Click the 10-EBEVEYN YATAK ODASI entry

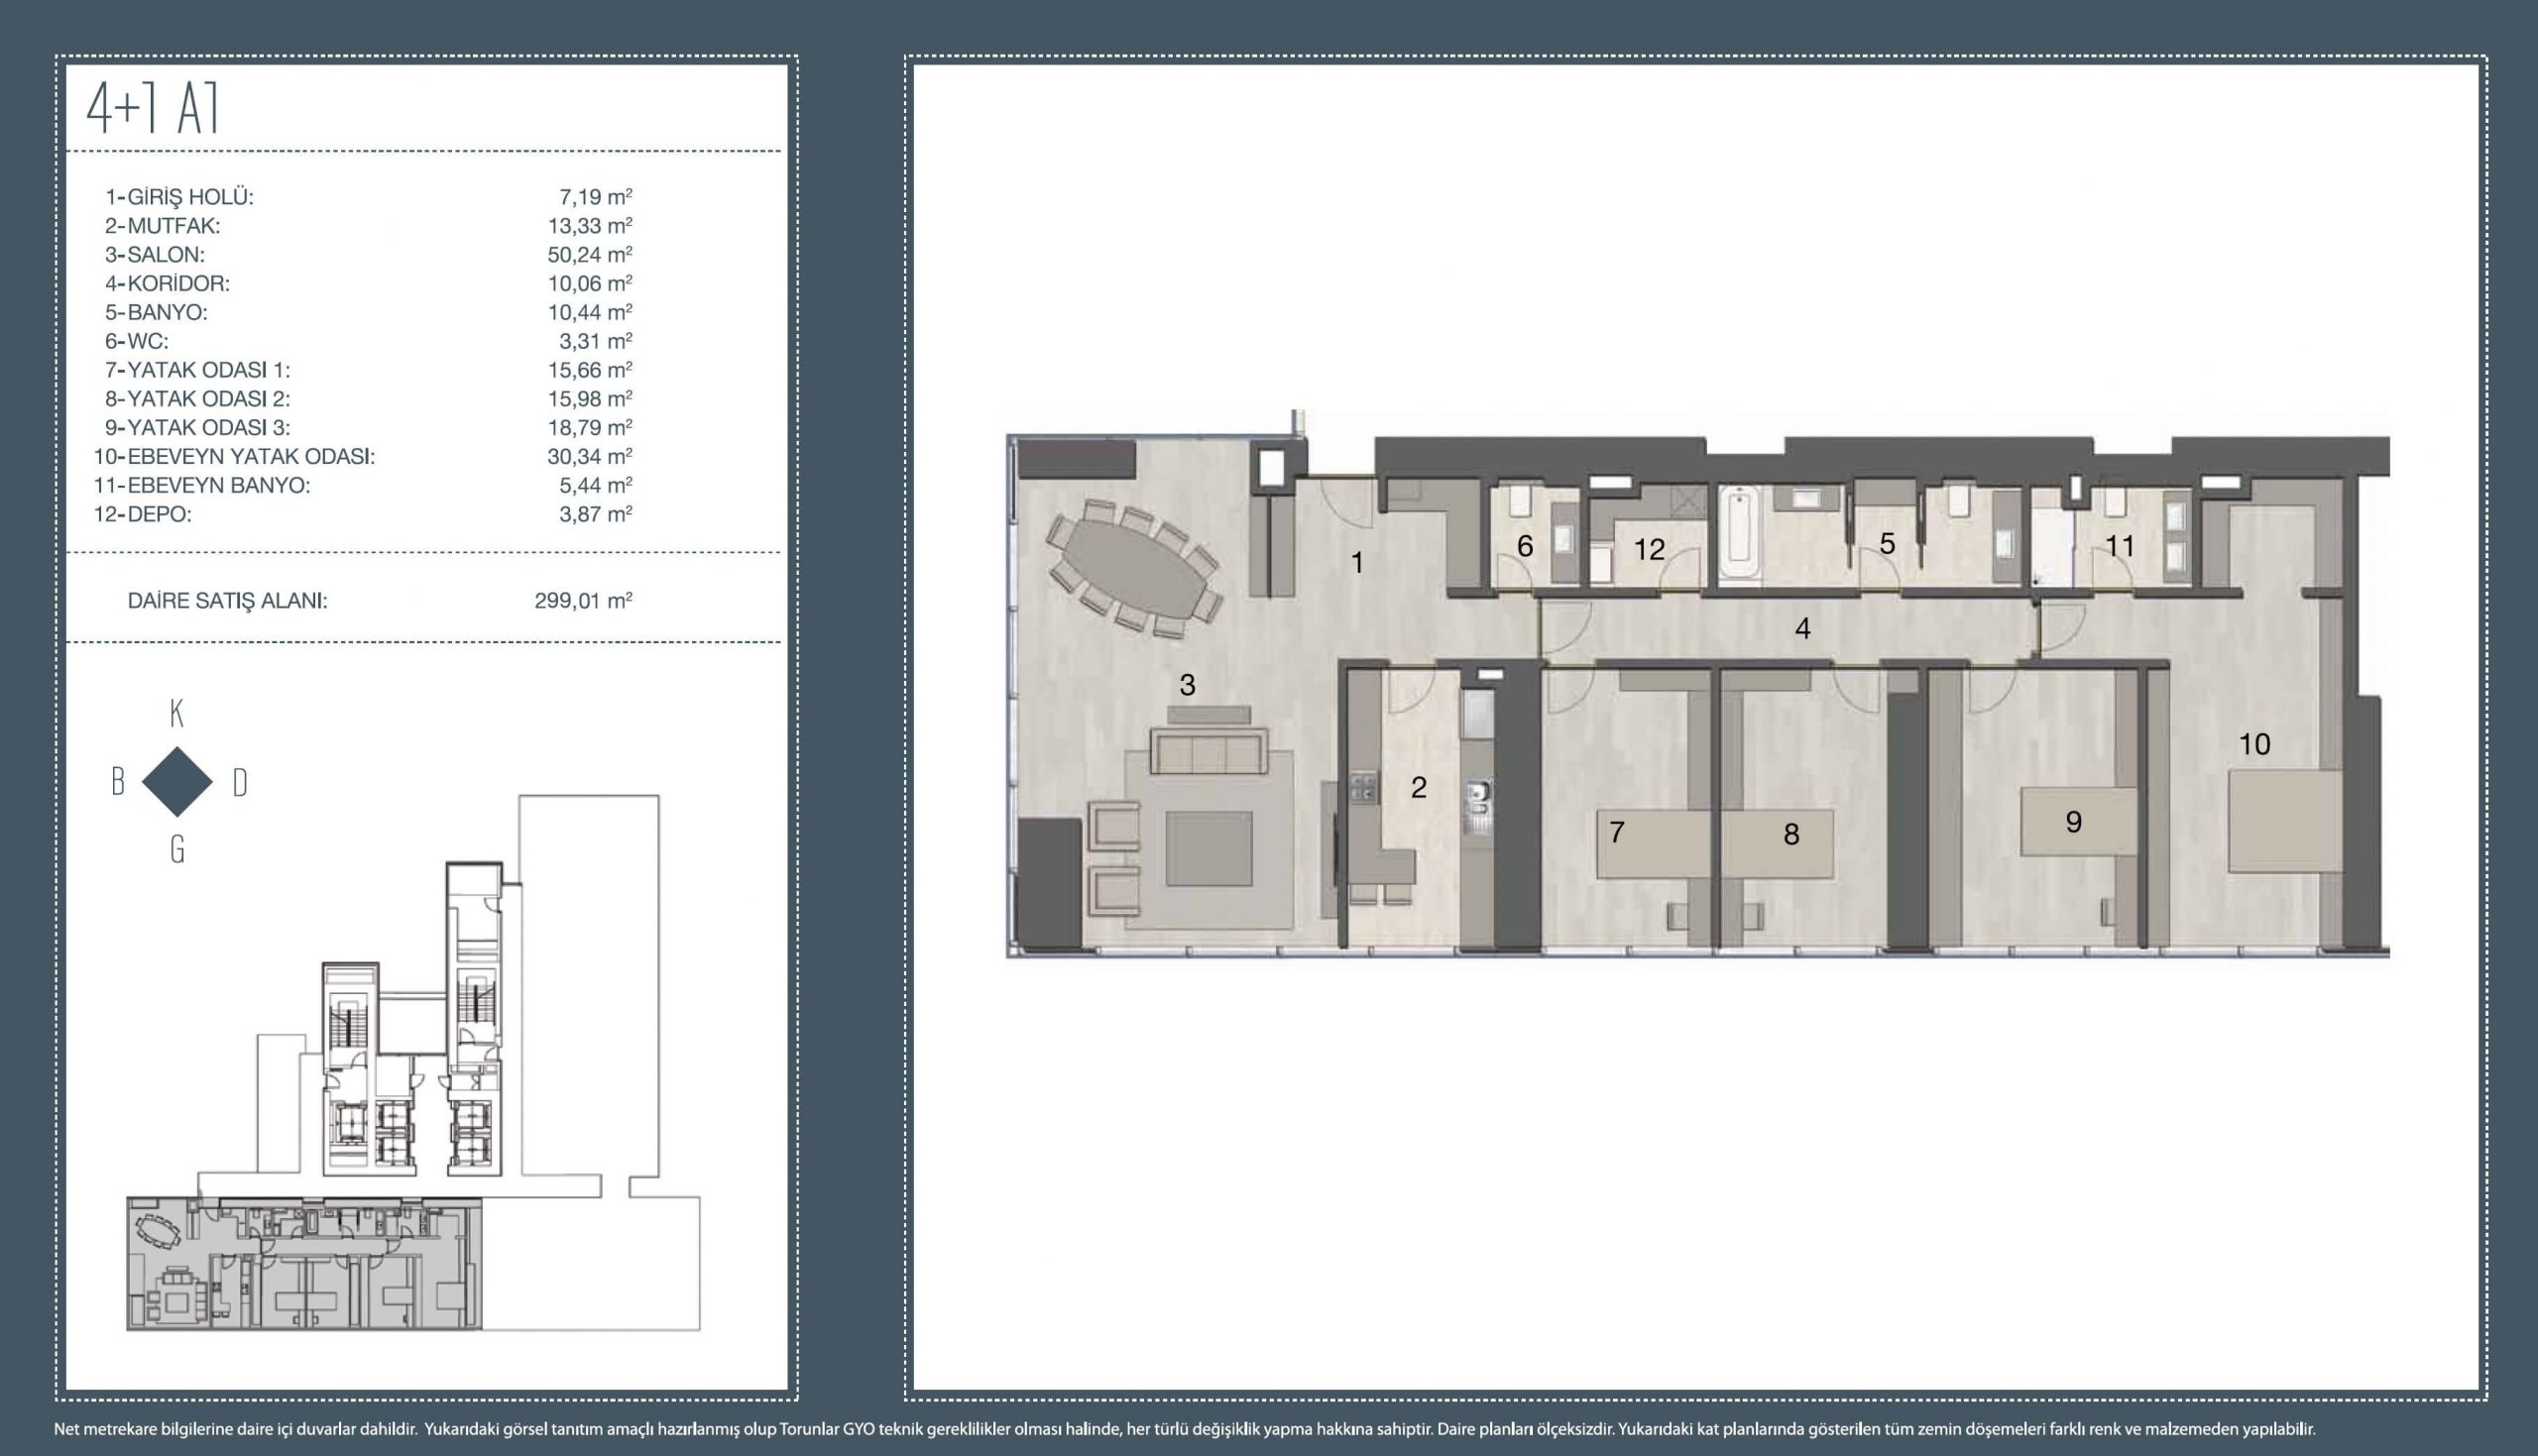pos(235,457)
